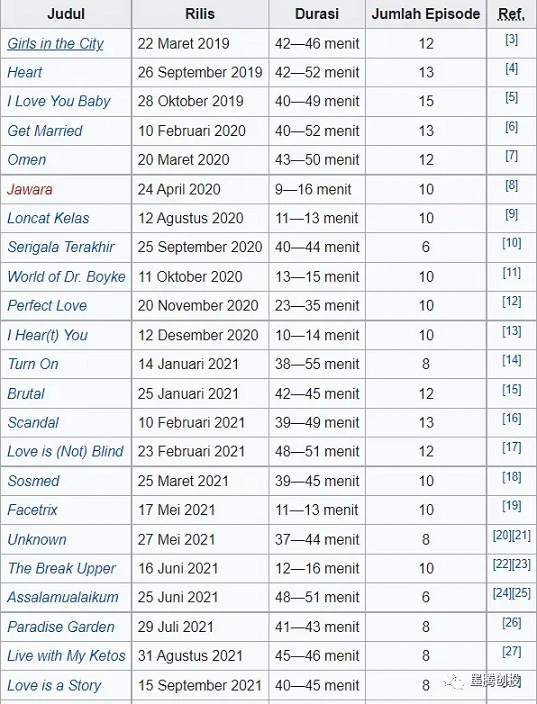Click reference [3] citation
The width and height of the screenshot is (537, 704).
[511, 40]
